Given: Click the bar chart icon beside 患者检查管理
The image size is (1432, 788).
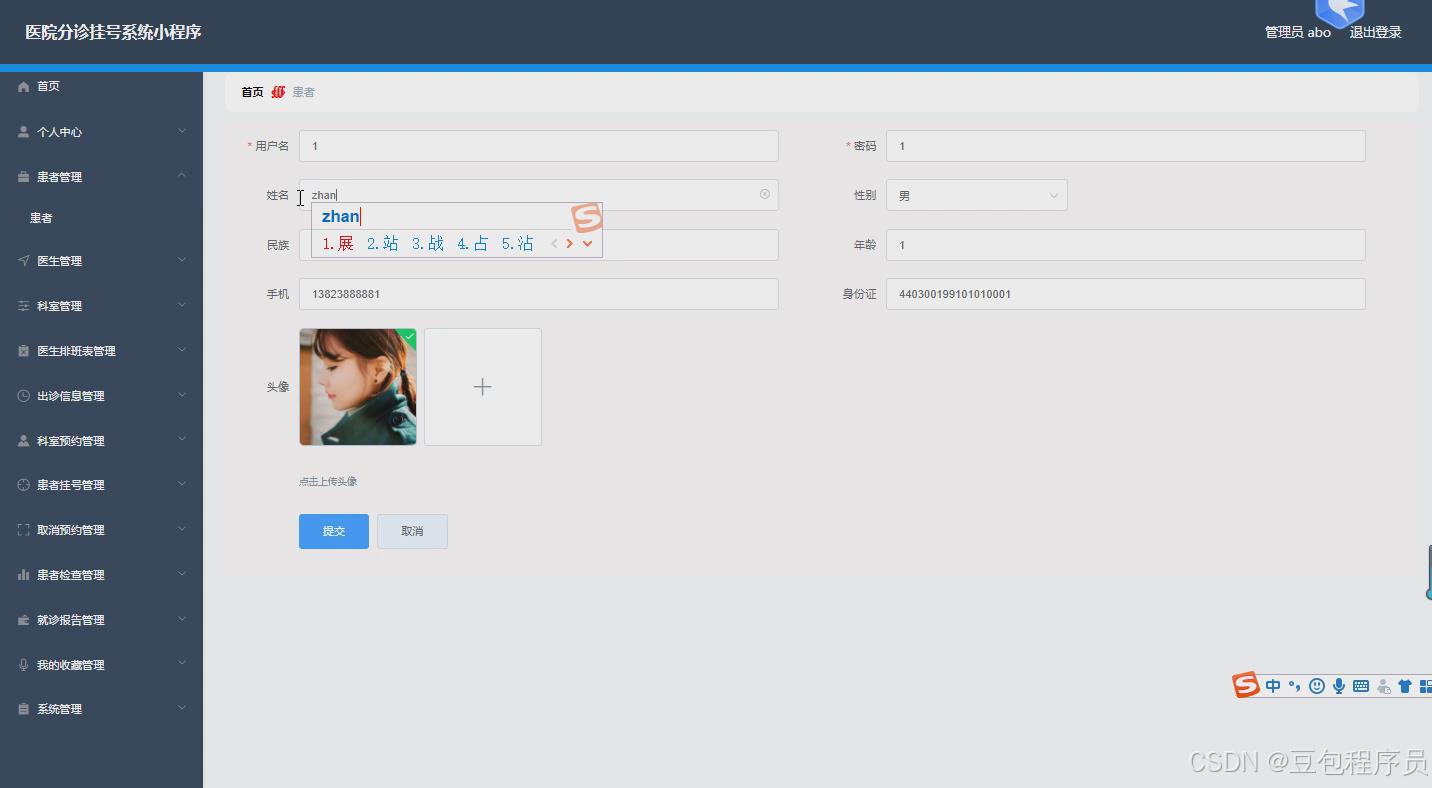Looking at the screenshot, I should click(x=24, y=575).
